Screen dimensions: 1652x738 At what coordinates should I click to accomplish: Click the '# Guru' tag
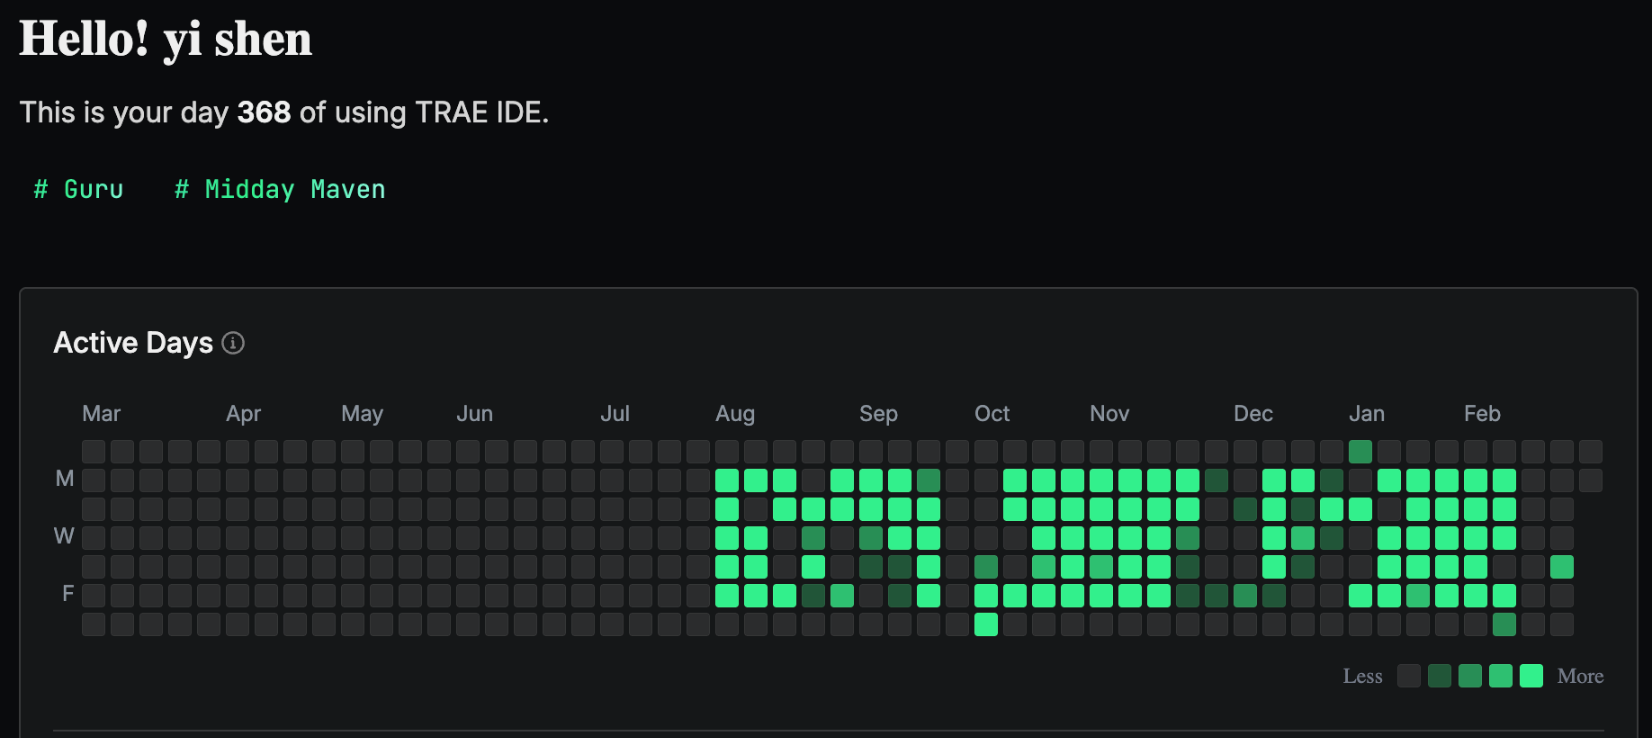79,189
